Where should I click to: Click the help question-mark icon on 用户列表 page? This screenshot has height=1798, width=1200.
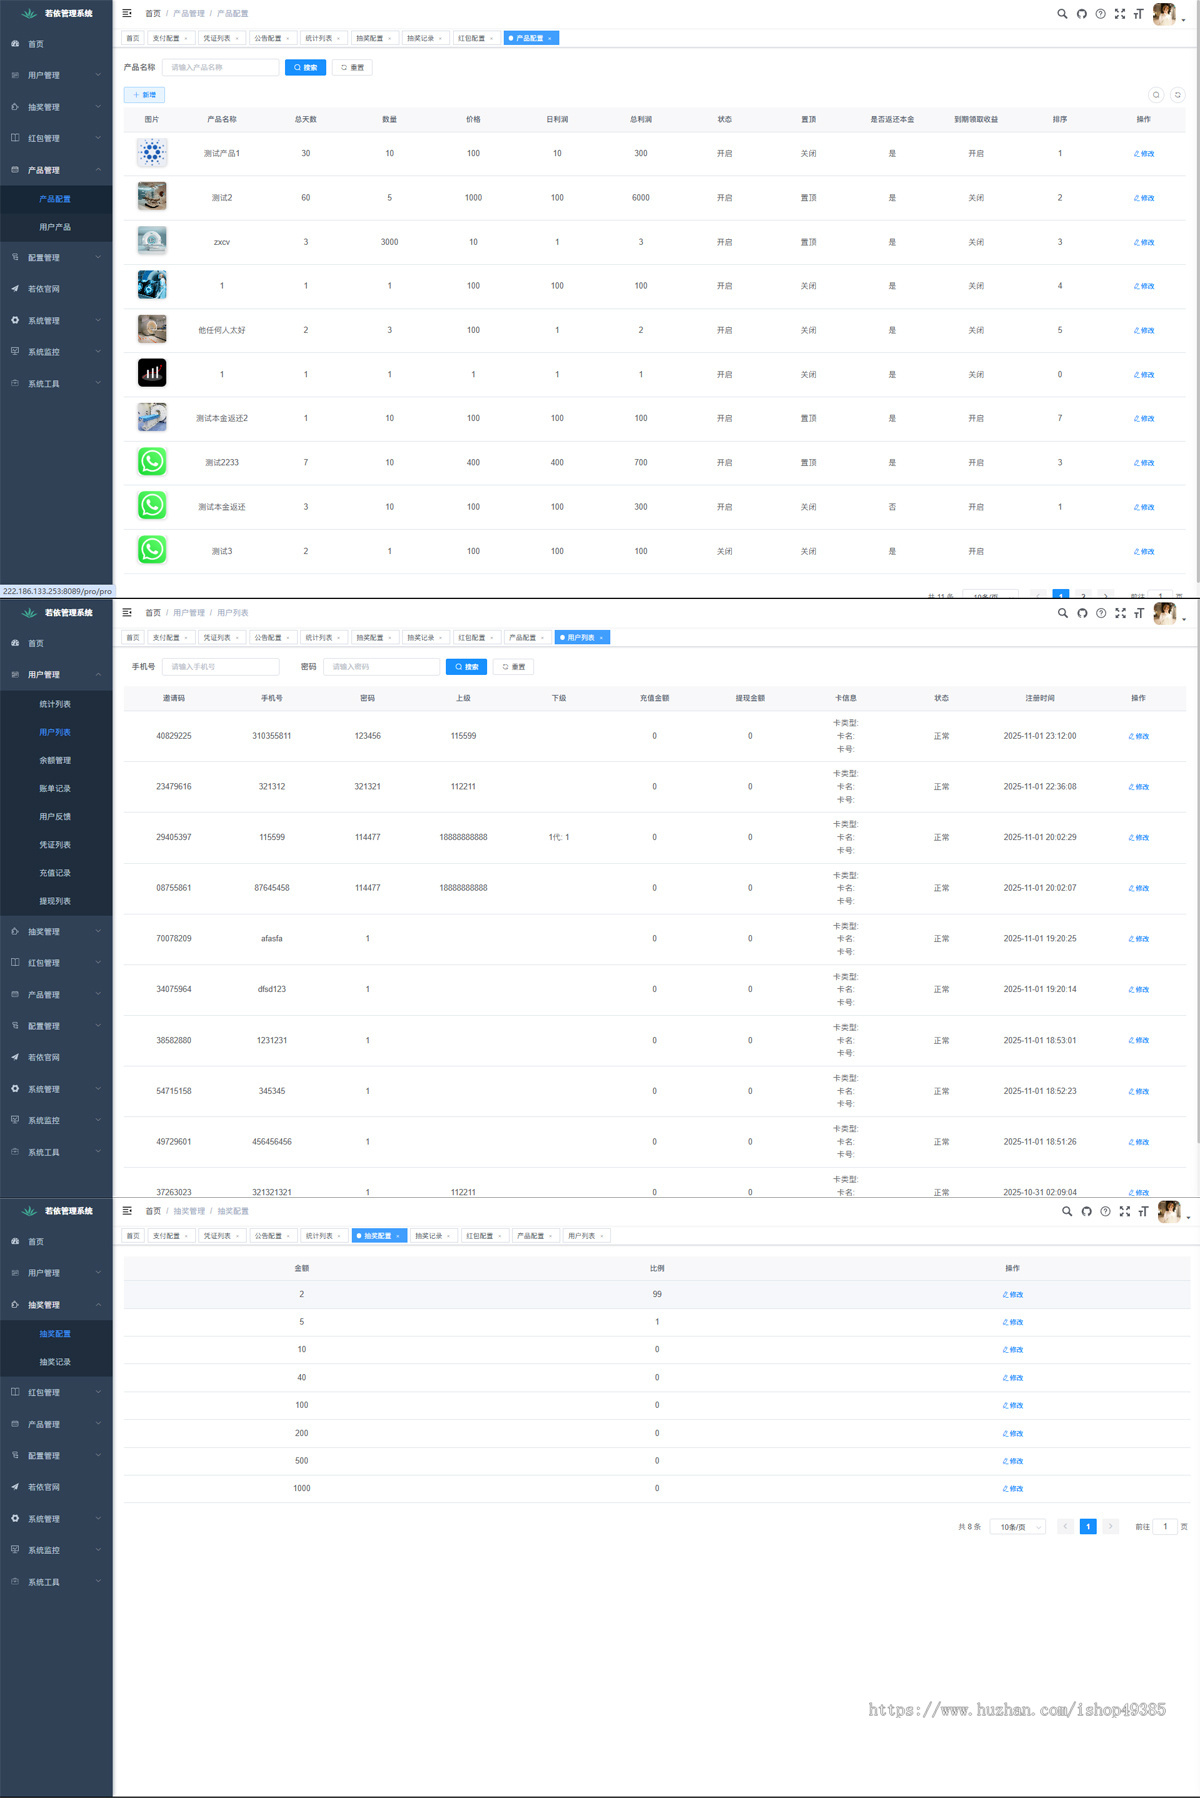(x=1101, y=613)
